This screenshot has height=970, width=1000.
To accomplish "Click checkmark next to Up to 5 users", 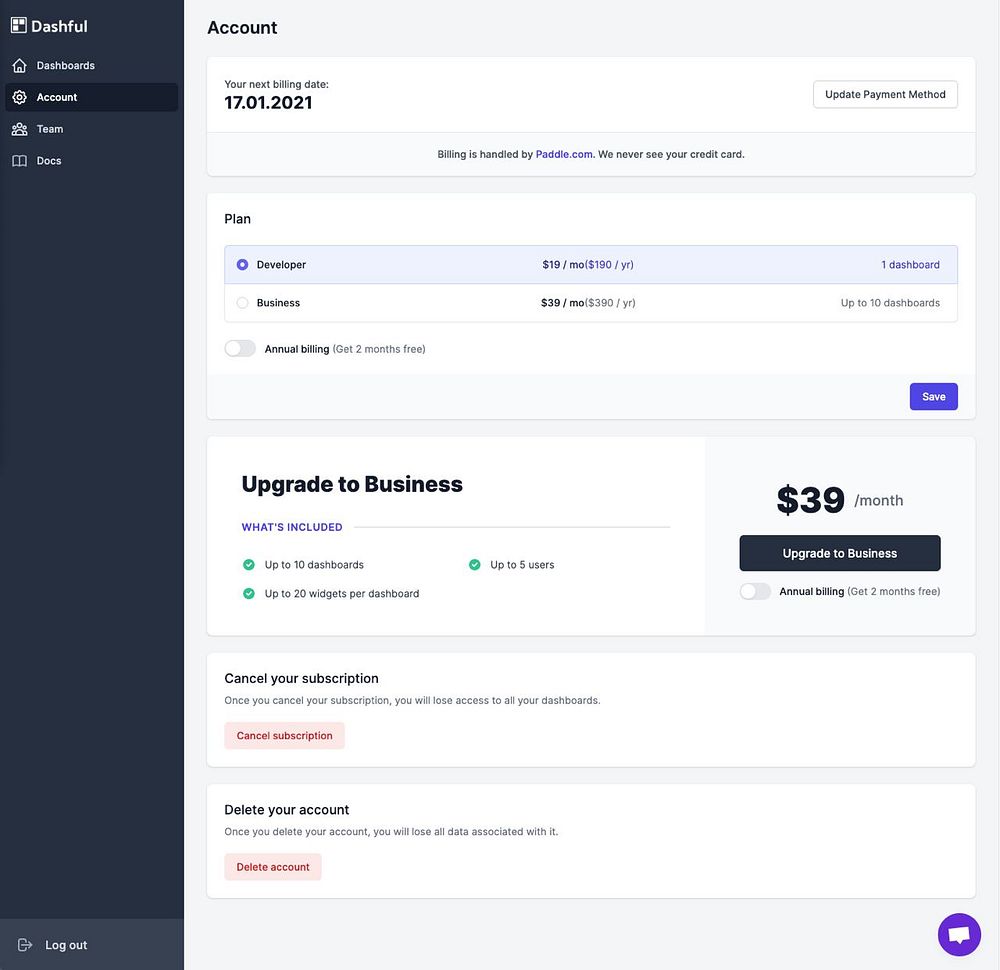I will click(x=474, y=564).
